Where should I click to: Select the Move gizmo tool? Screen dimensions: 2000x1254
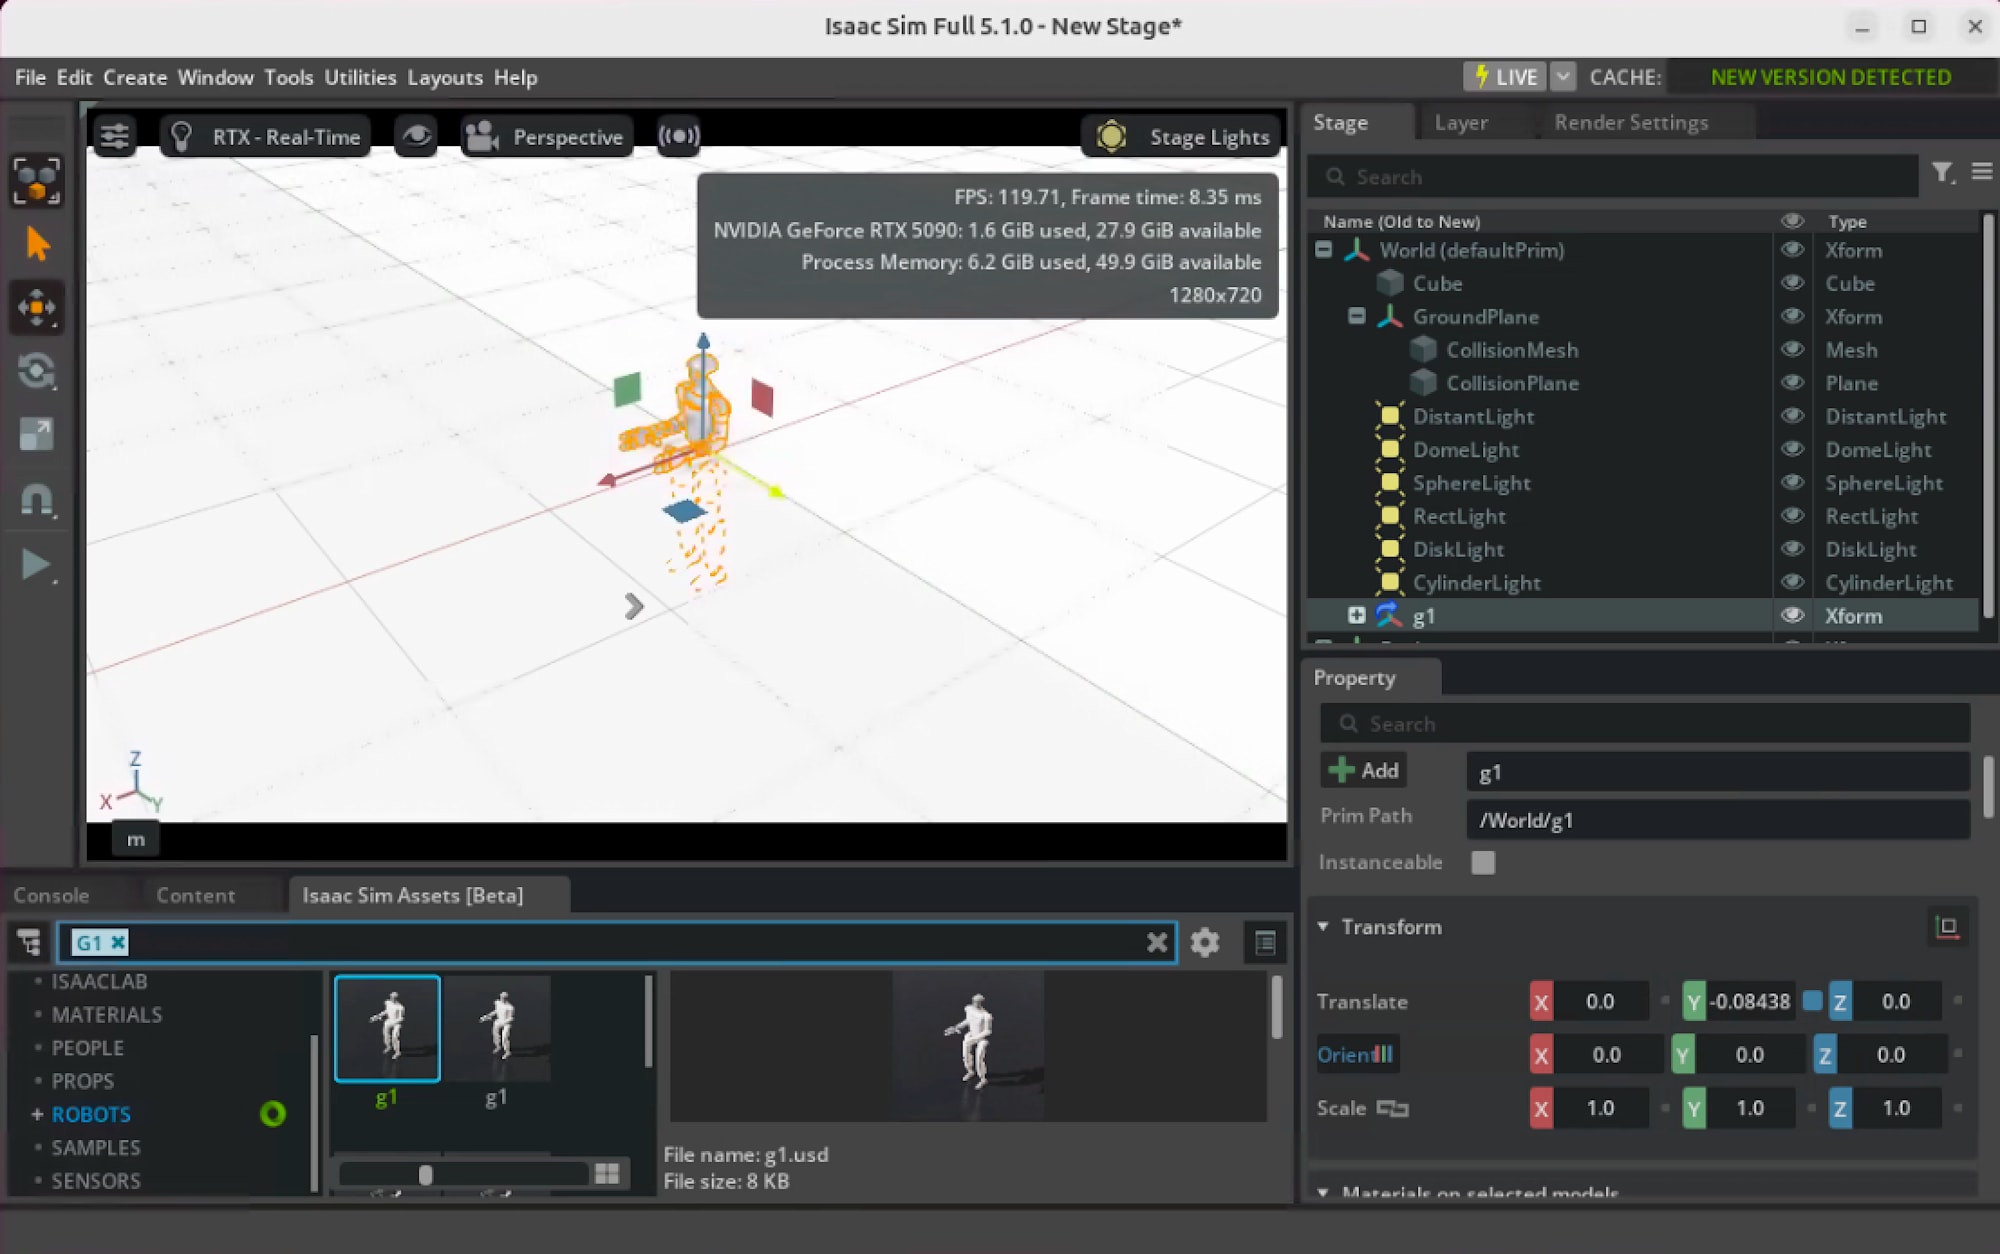(37, 307)
